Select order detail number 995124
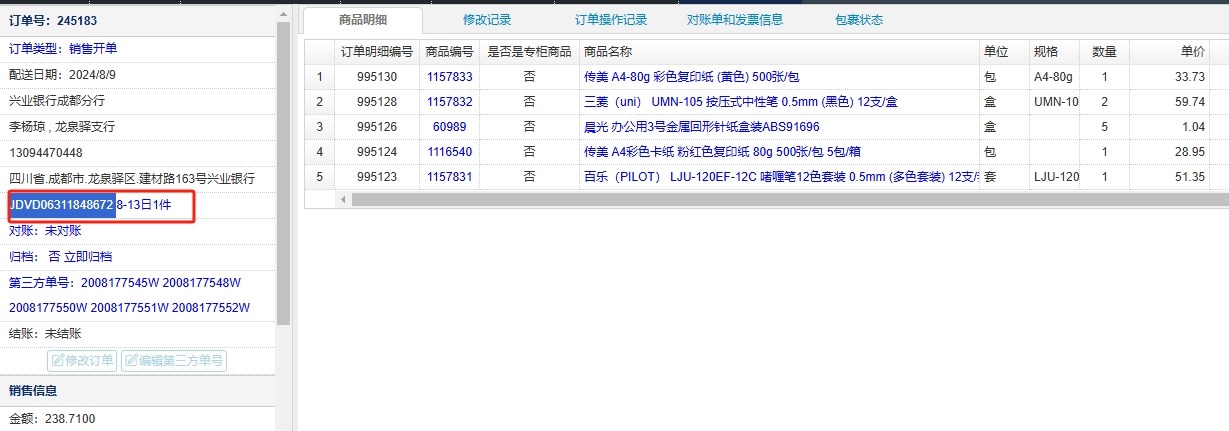This screenshot has height=431, width=1229. (377, 152)
